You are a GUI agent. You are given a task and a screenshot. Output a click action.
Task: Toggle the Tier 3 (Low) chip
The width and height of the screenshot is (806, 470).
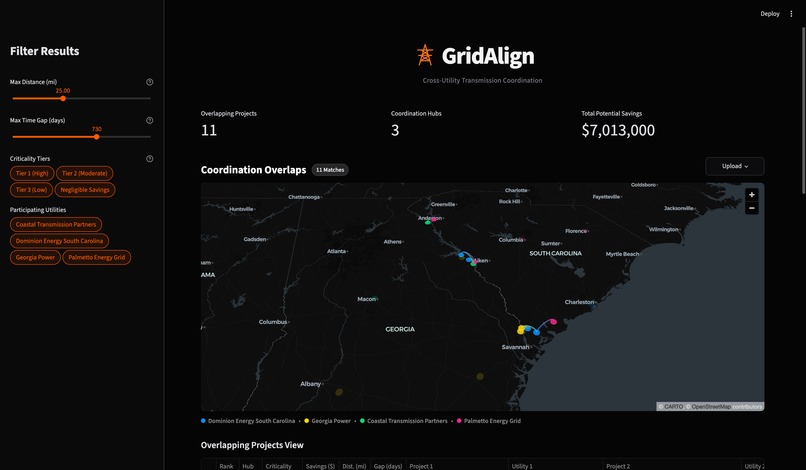[31, 190]
